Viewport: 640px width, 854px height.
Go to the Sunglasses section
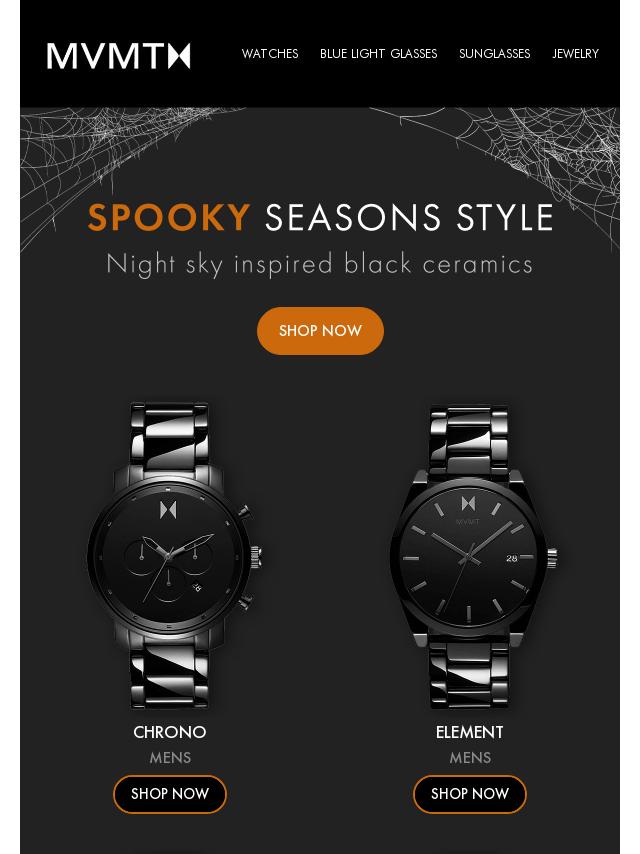click(x=495, y=53)
